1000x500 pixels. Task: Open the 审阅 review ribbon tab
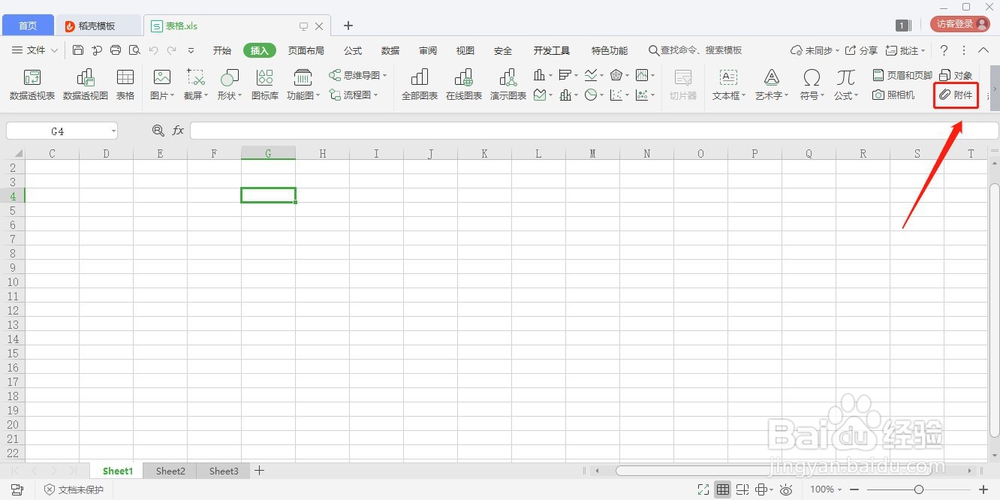coord(428,50)
